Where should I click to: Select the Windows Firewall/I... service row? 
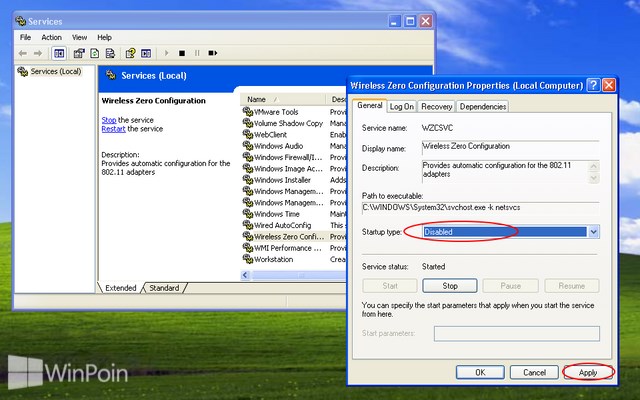(294, 157)
